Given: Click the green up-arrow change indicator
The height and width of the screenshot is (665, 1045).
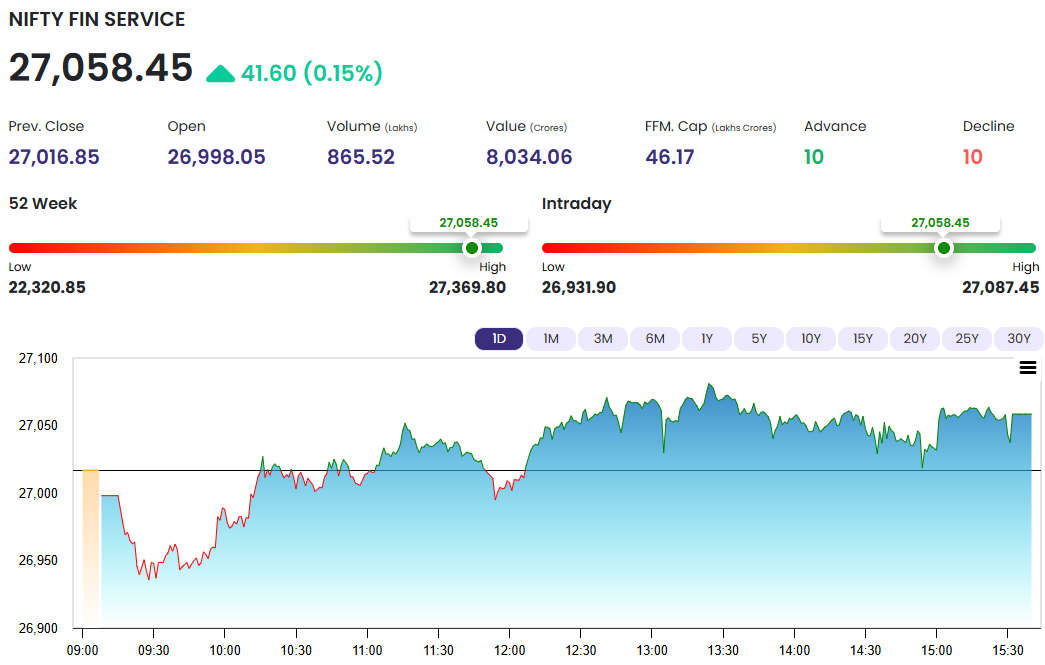Looking at the screenshot, I should (221, 73).
